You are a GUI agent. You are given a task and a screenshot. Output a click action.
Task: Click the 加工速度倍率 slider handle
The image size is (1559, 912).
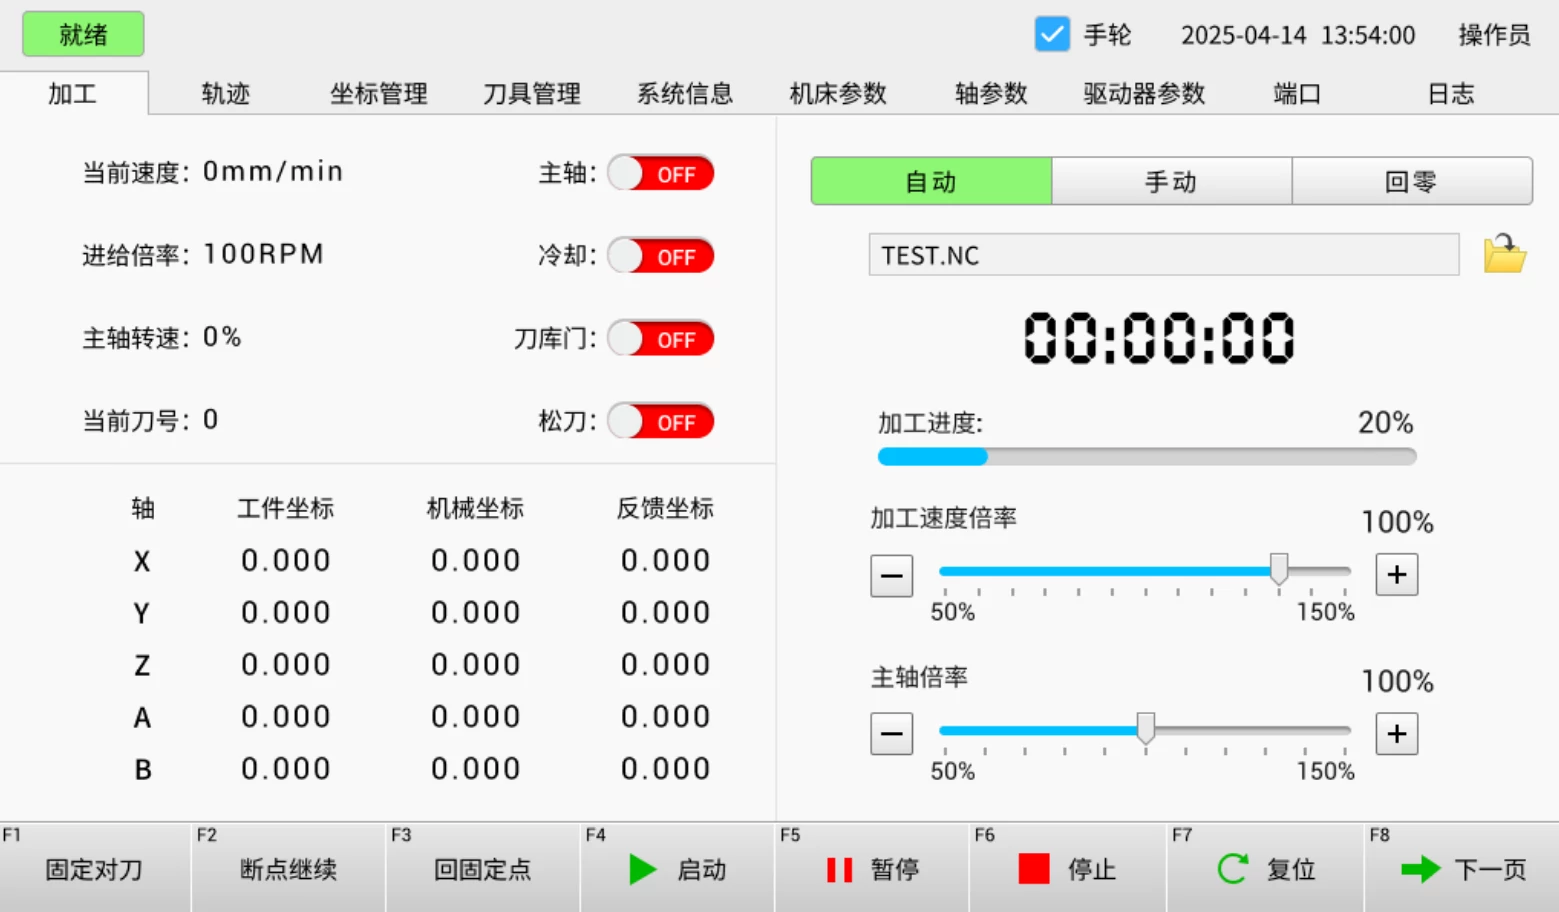point(1279,569)
